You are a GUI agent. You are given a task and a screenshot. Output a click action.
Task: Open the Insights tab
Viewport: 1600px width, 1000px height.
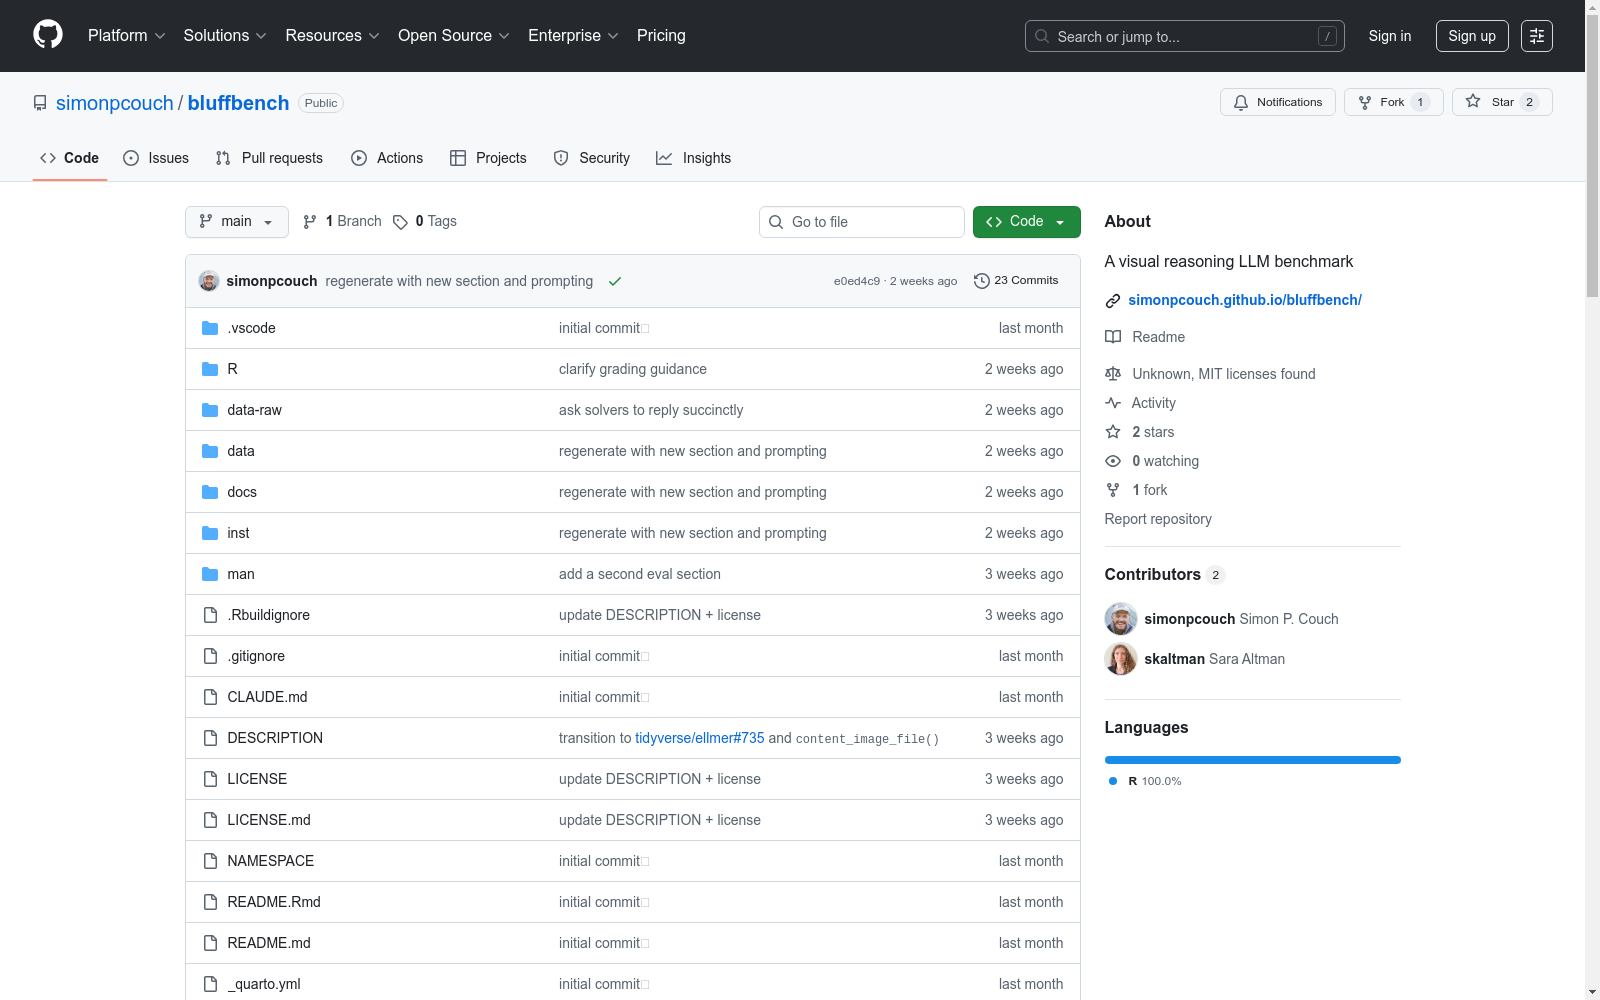tap(694, 158)
